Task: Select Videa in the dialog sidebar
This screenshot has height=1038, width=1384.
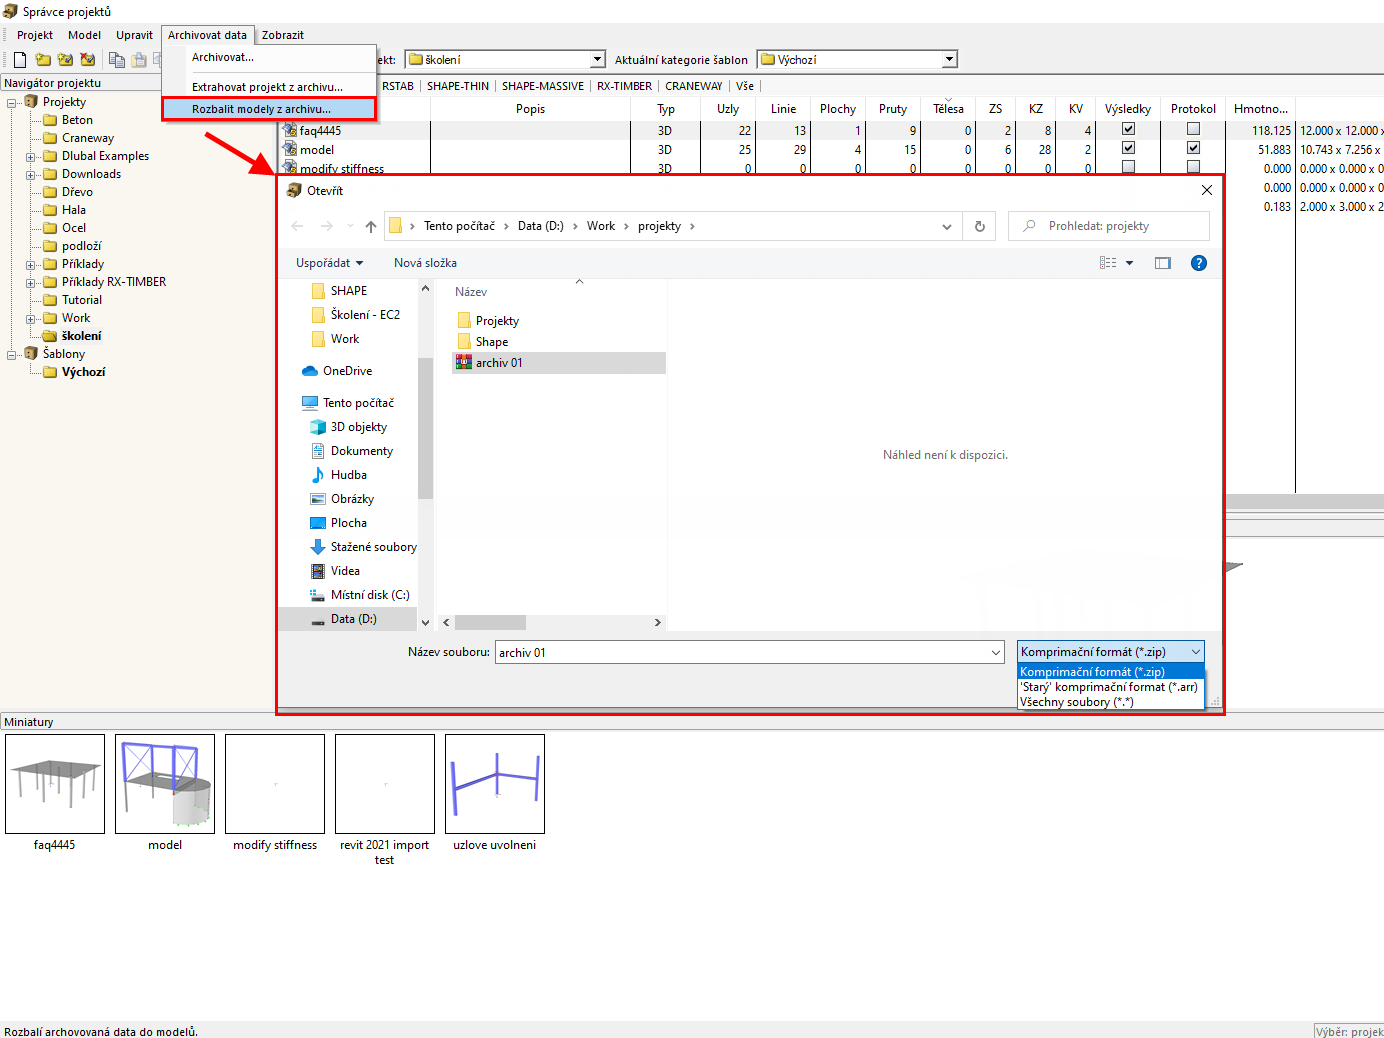Action: [x=335, y=571]
